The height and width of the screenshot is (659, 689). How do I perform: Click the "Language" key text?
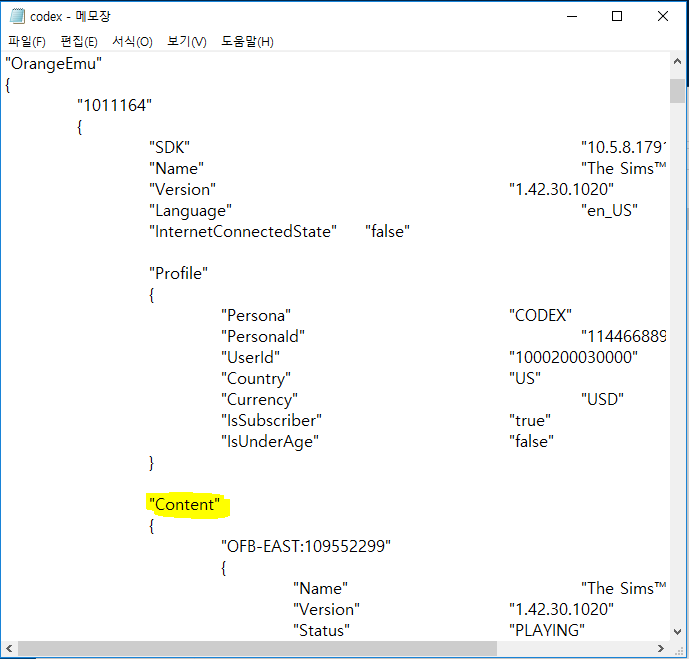pos(190,211)
